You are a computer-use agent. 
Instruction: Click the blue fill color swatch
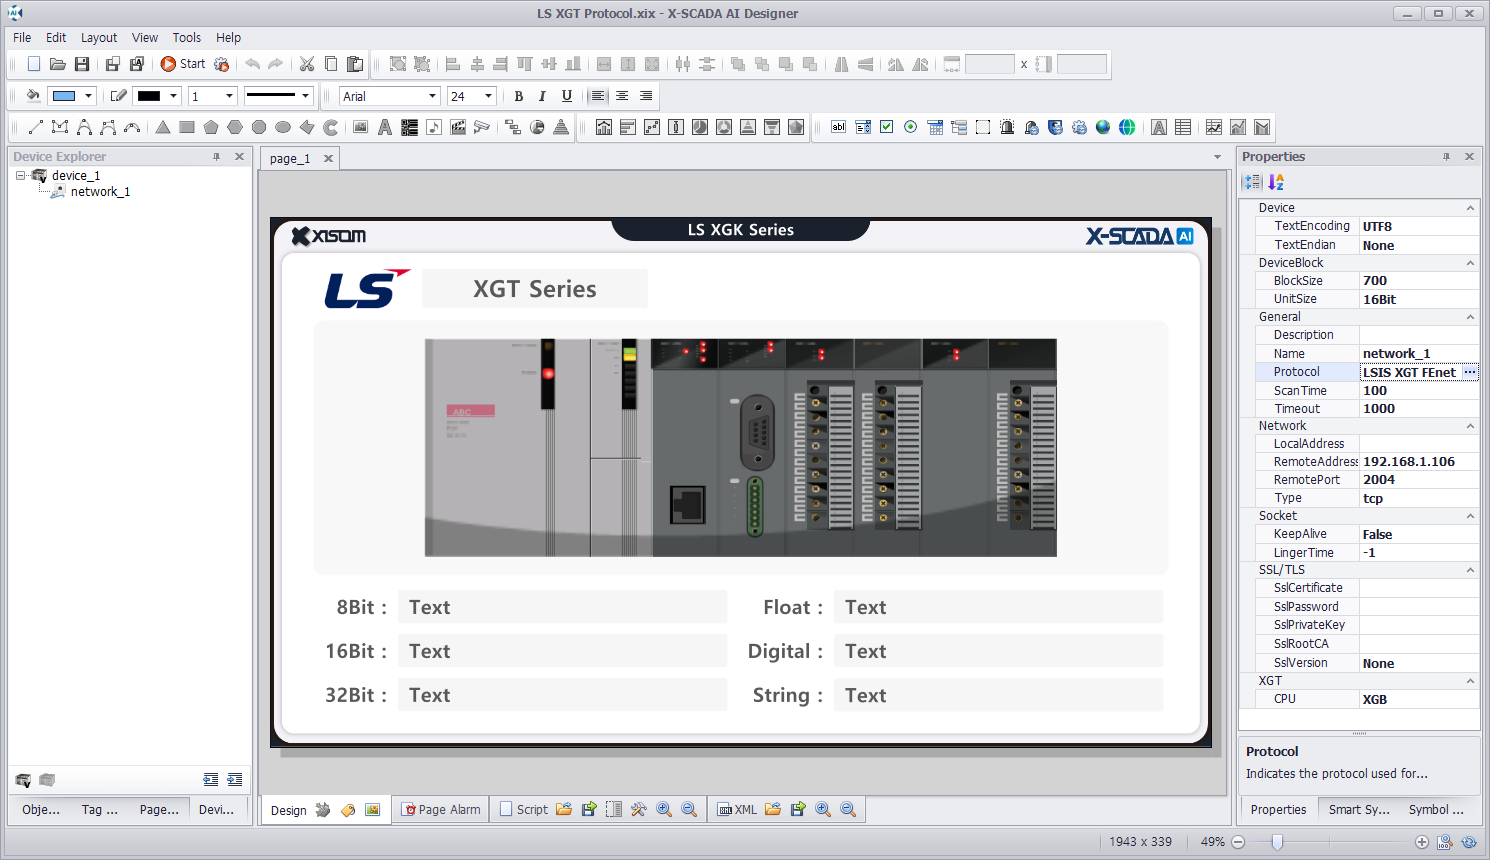[x=64, y=96]
